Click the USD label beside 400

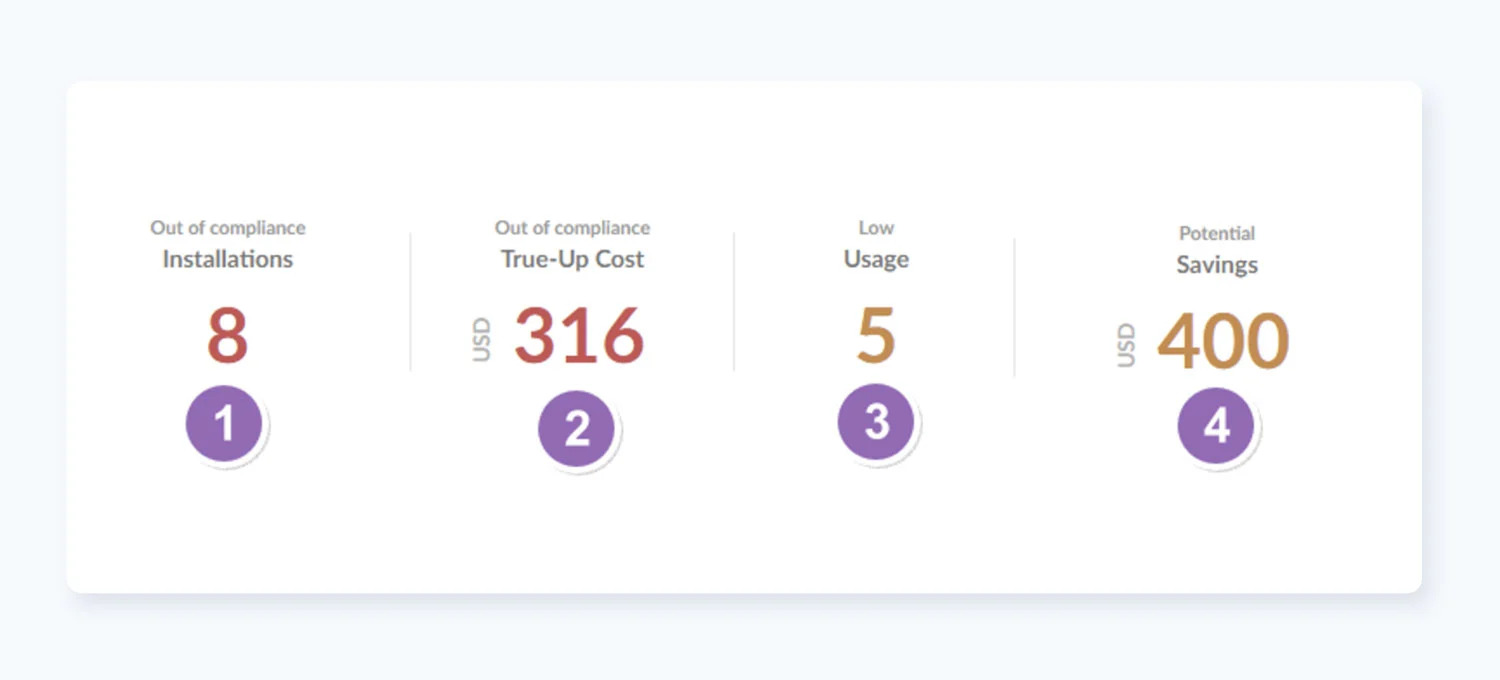[1127, 345]
